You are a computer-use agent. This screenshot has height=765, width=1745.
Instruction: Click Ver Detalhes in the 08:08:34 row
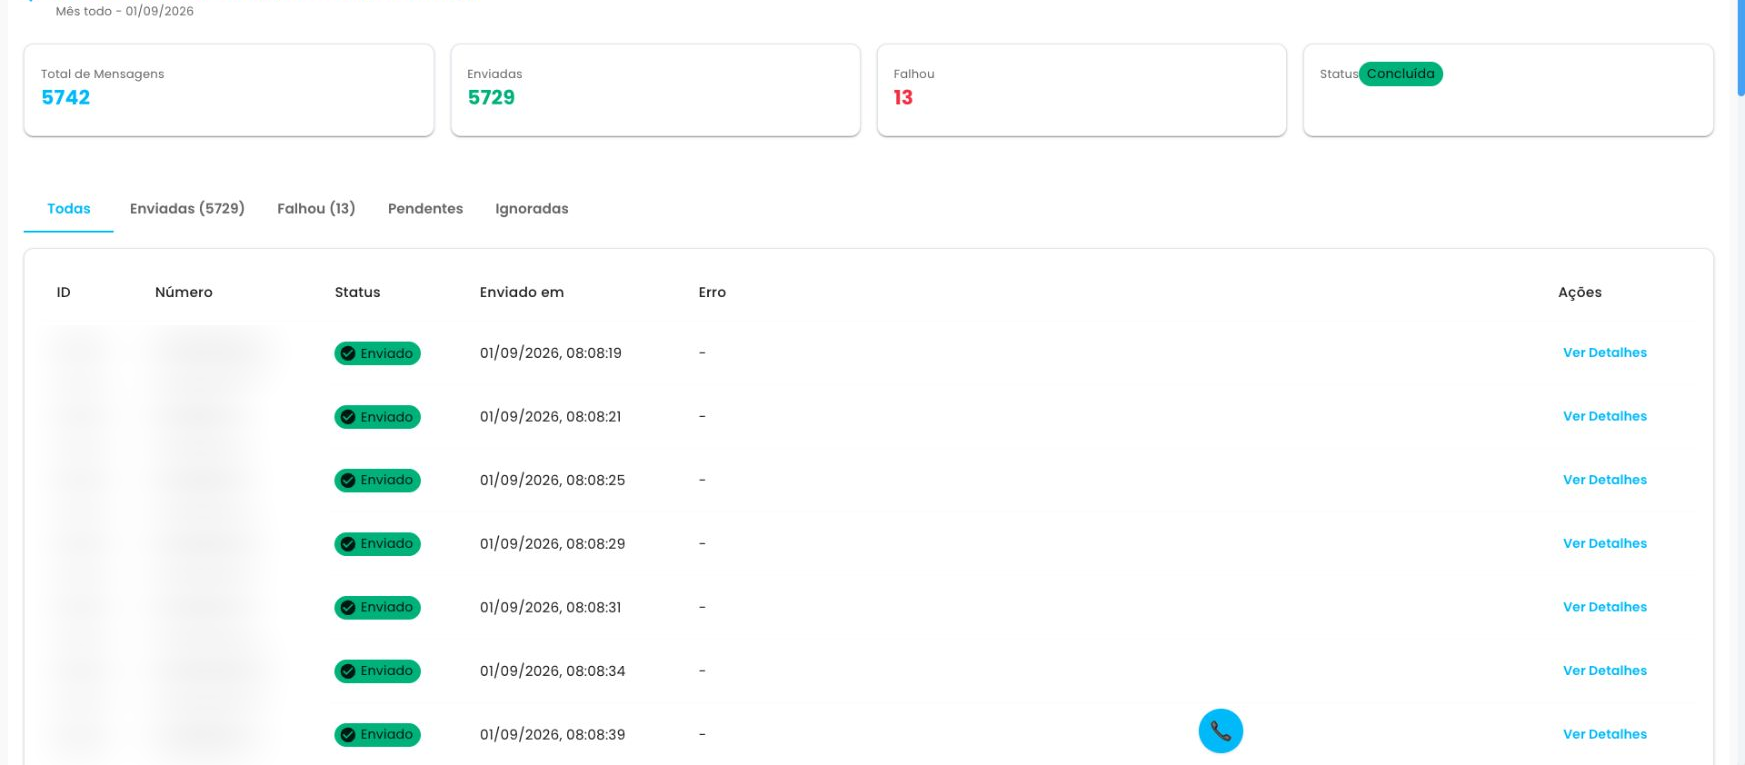[x=1604, y=670]
